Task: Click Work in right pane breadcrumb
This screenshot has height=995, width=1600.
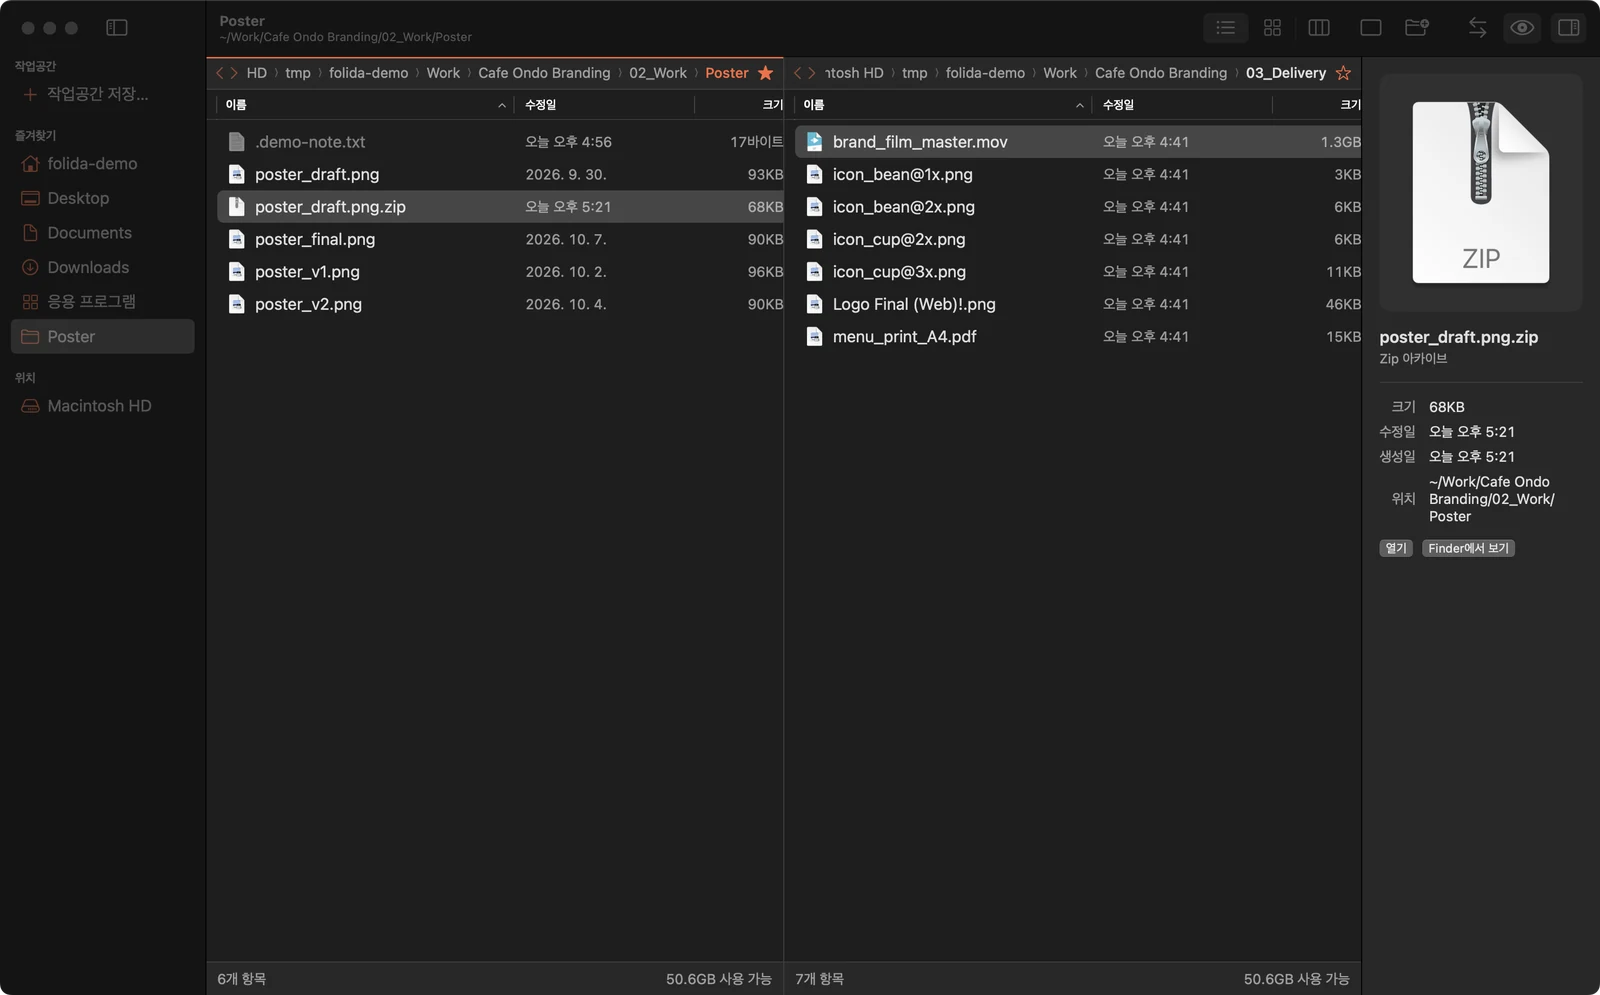Action: pyautogui.click(x=1060, y=73)
